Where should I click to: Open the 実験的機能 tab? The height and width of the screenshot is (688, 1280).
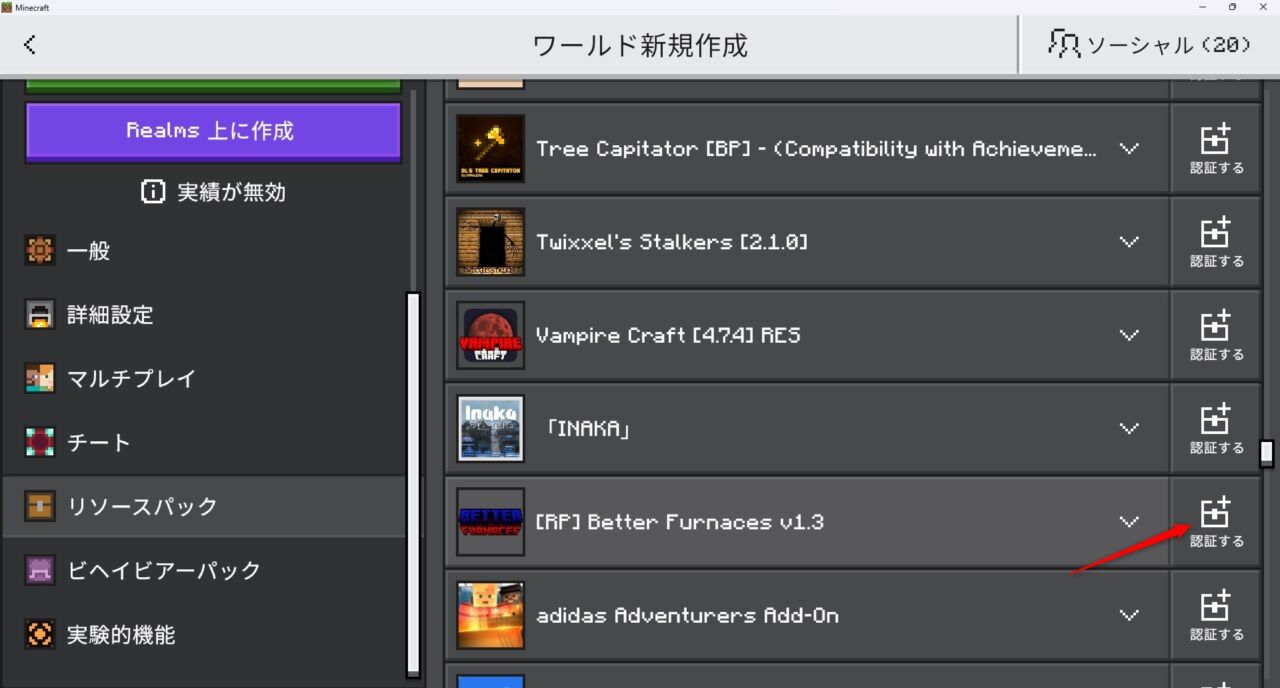204,634
